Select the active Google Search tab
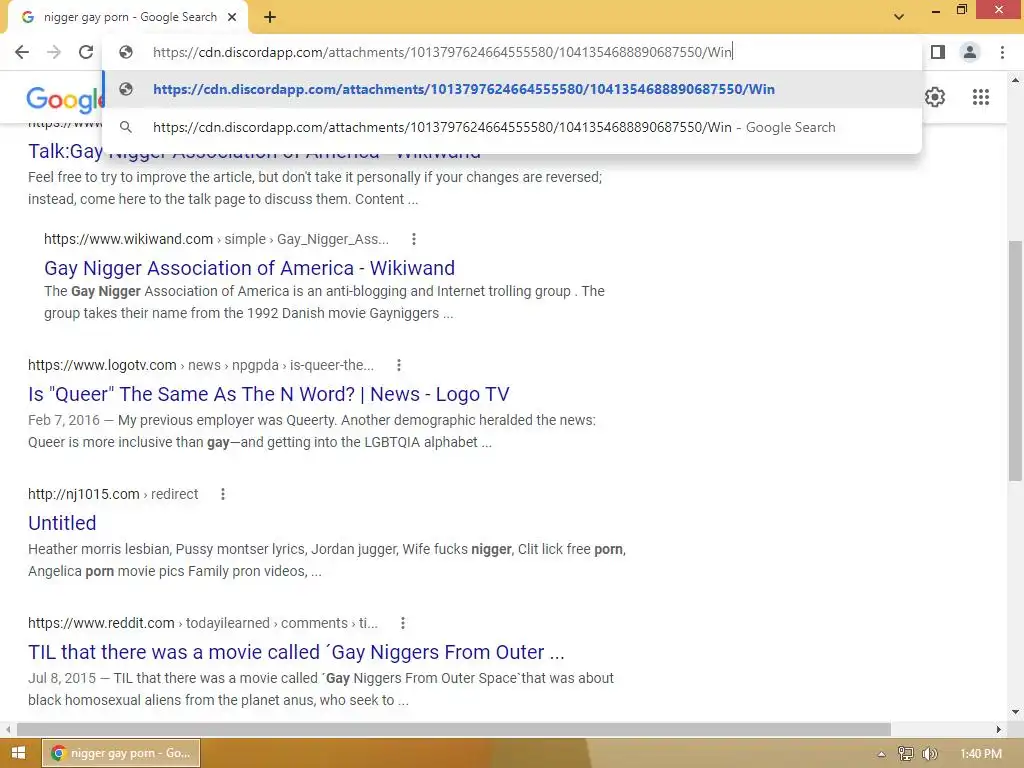 point(128,17)
